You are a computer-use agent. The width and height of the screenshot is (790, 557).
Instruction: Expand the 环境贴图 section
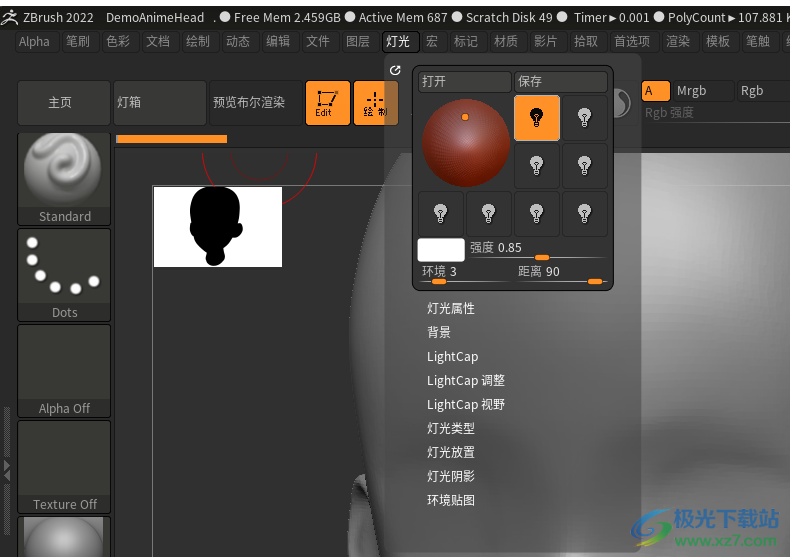tap(451, 500)
